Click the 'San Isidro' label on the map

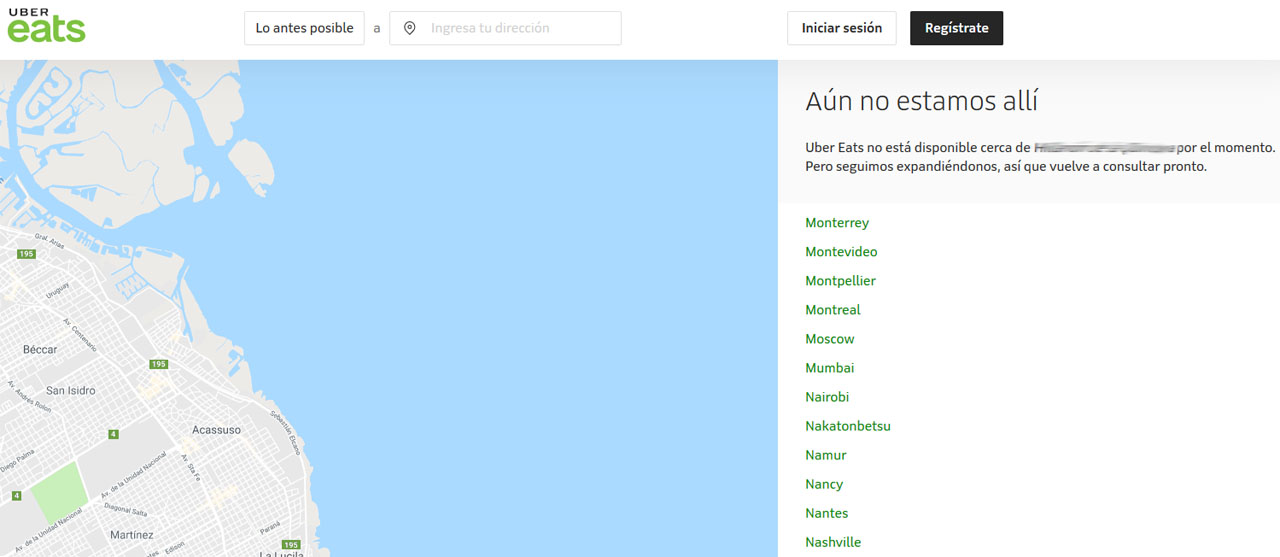pos(71,391)
